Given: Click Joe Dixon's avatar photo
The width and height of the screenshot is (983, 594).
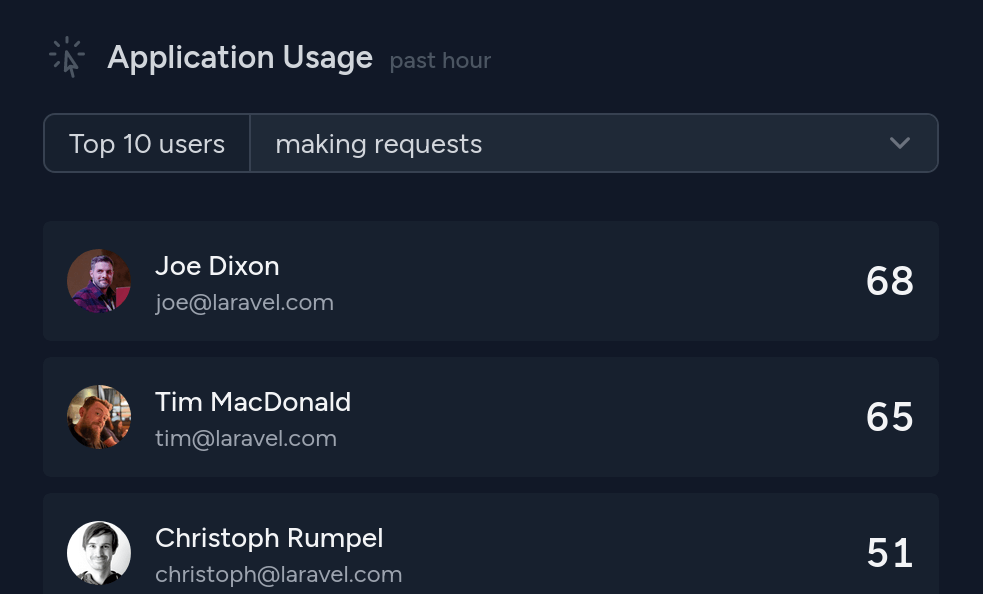Looking at the screenshot, I should [99, 281].
